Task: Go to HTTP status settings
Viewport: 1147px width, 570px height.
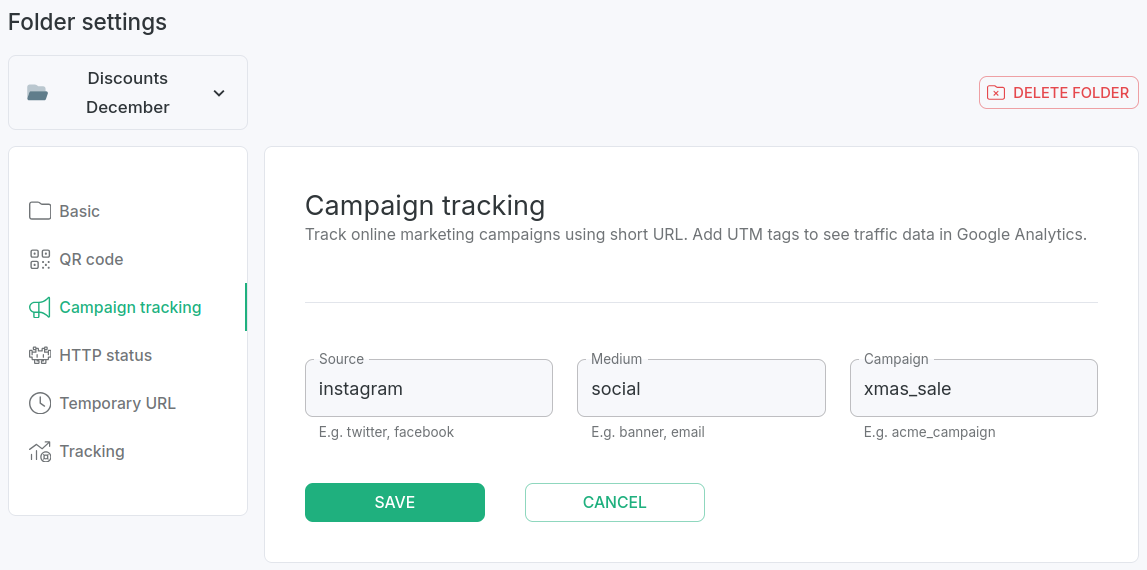Action: point(105,355)
